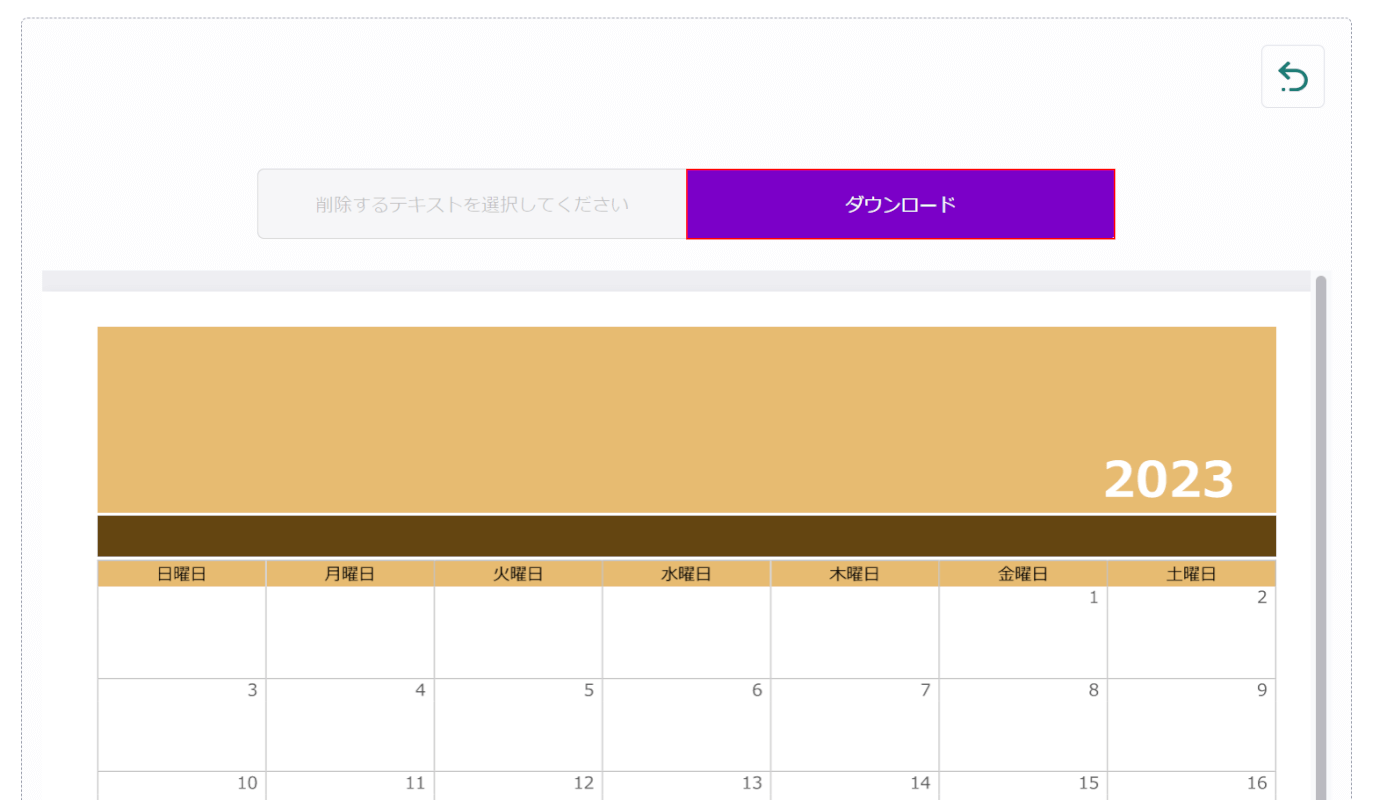Click the date number 11
1387x800 pixels.
(416, 783)
